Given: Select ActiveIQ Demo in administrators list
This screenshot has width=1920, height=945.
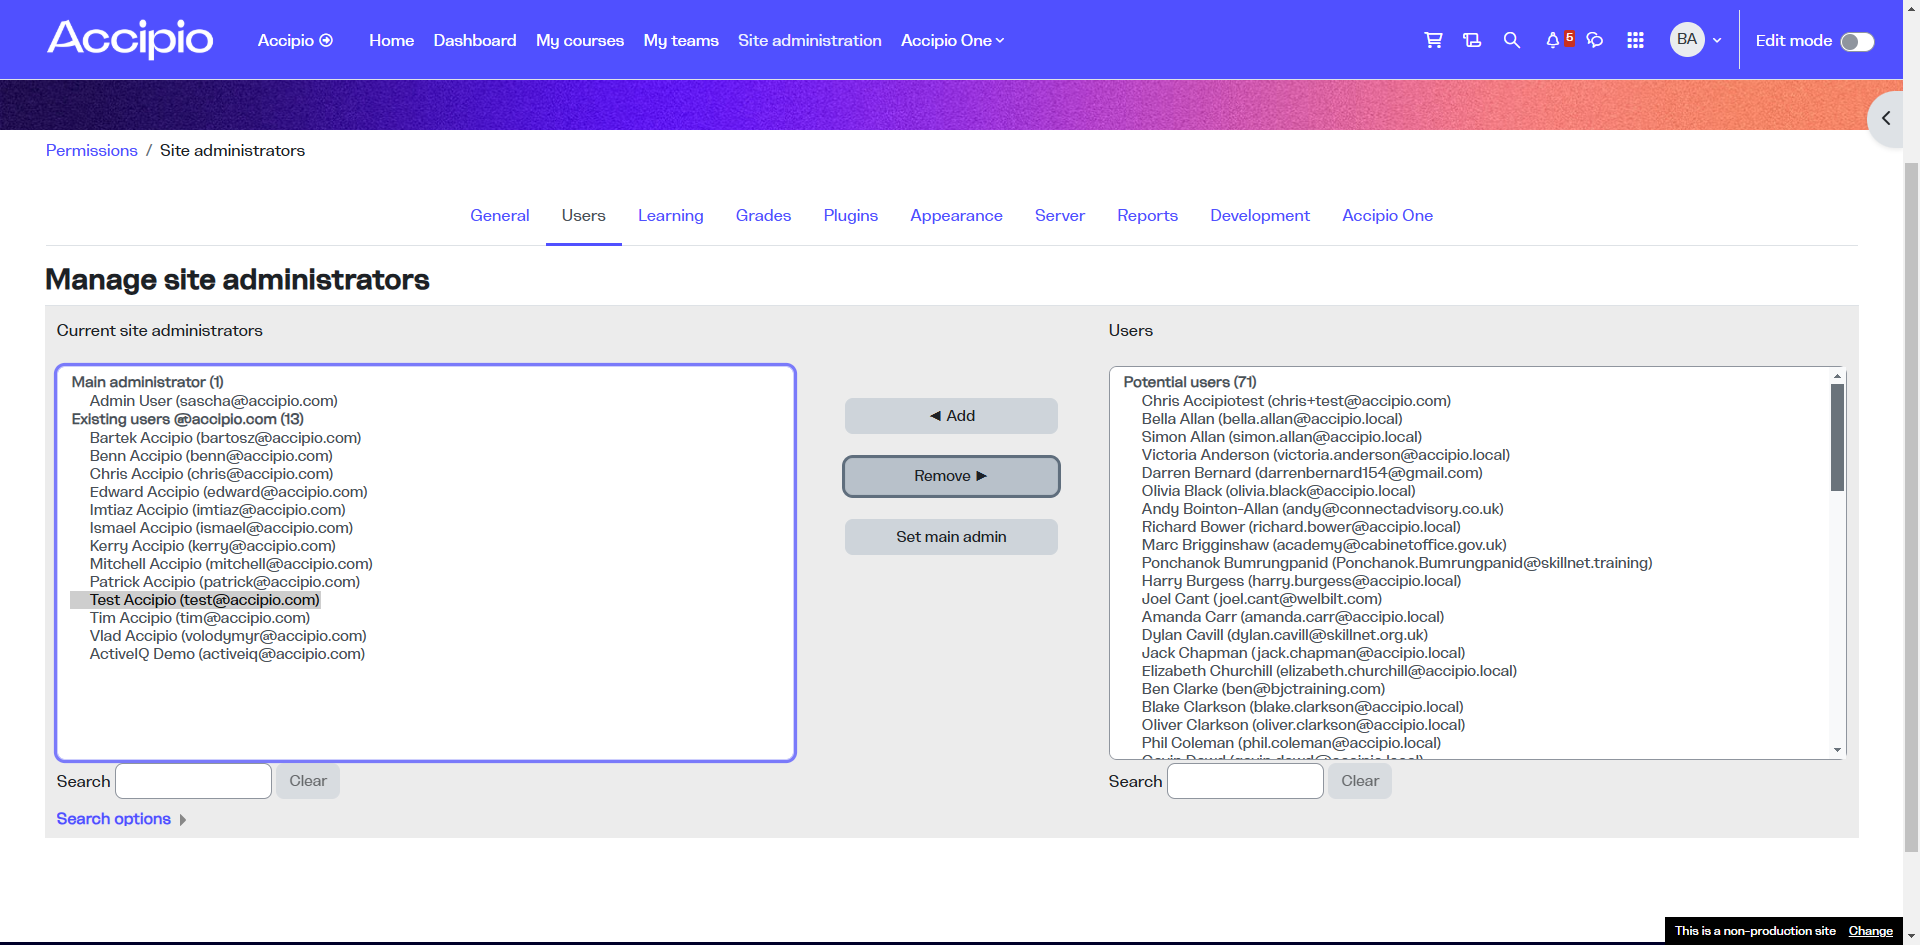Looking at the screenshot, I should [227, 654].
